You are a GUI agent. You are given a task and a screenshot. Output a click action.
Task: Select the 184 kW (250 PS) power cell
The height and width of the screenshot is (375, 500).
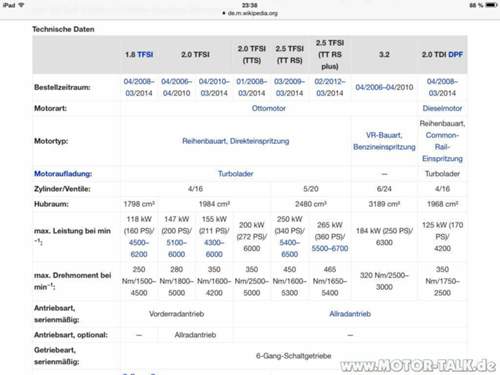click(x=384, y=237)
